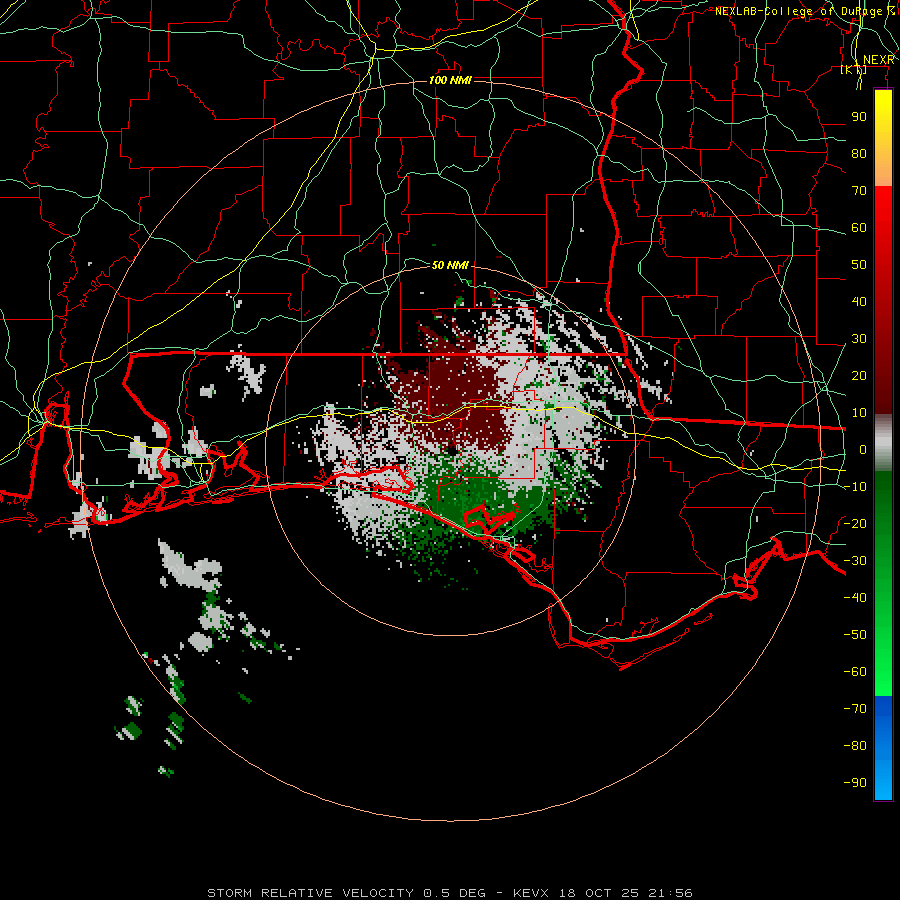Click the 50 value on velocity scale

click(859, 265)
